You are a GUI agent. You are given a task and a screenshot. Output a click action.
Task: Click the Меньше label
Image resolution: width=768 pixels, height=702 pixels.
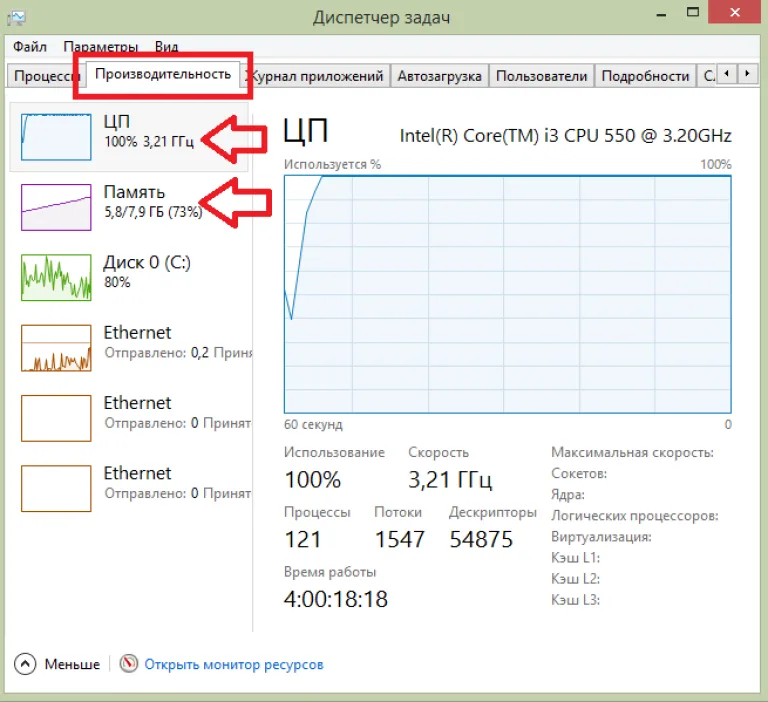(x=72, y=664)
